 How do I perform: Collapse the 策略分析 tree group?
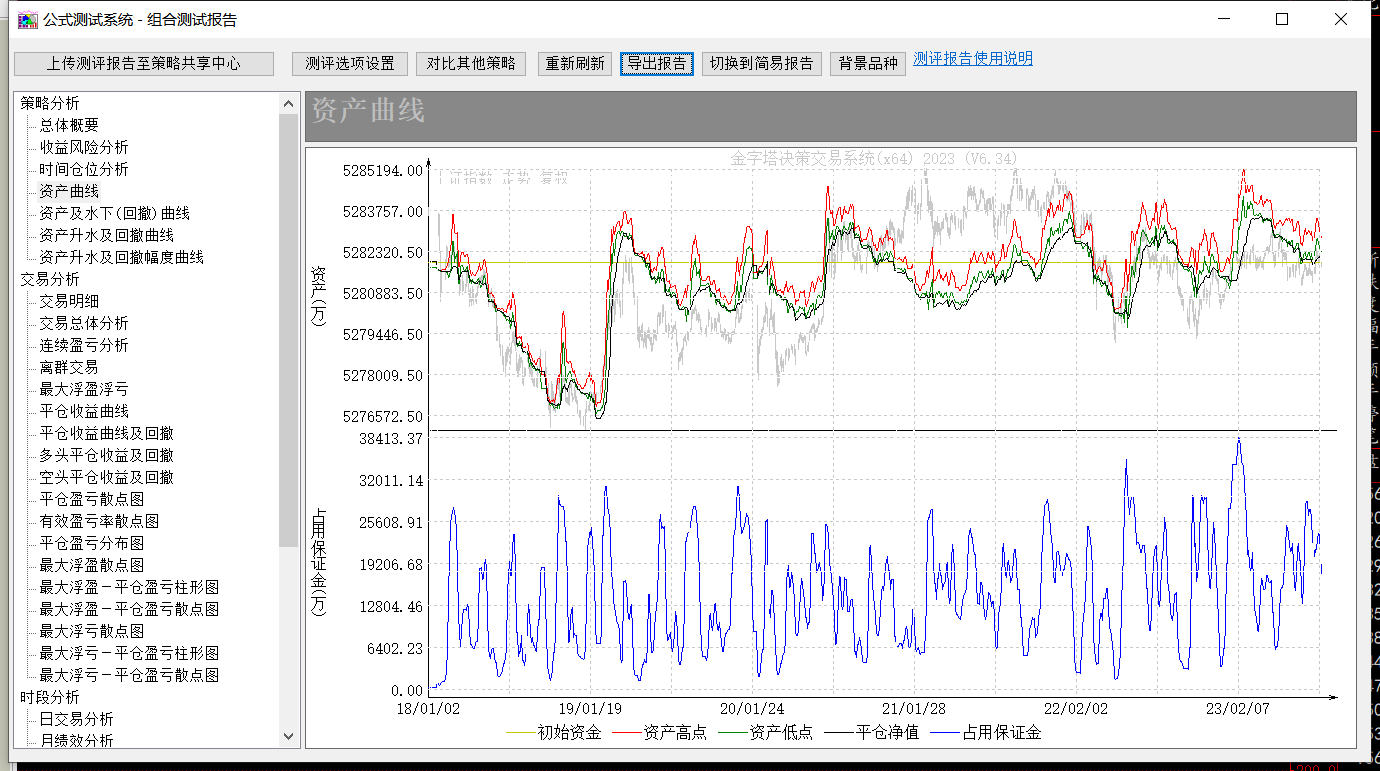50,103
